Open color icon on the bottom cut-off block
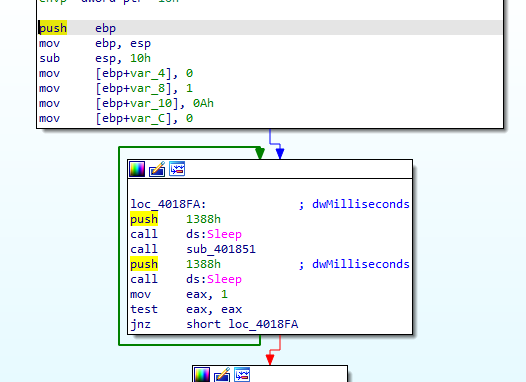The height and width of the screenshot is (382, 526). [202, 375]
